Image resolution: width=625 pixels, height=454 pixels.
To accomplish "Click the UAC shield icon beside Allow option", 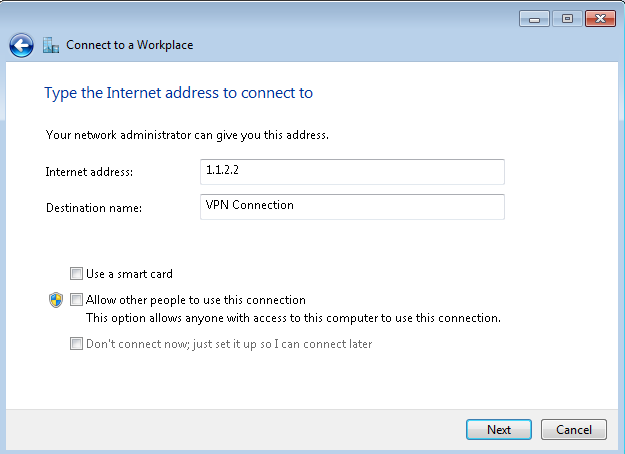I will pyautogui.click(x=56, y=300).
